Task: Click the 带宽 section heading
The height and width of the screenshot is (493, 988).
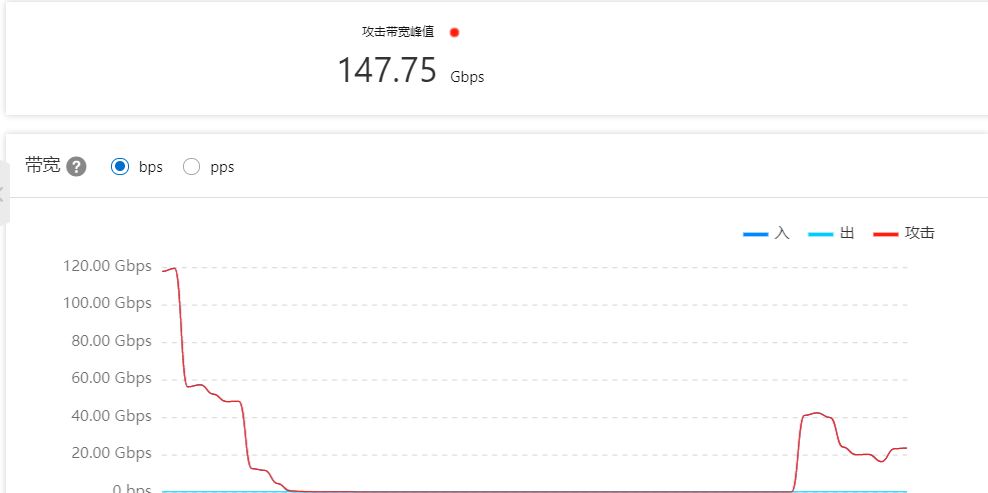Action: point(43,166)
